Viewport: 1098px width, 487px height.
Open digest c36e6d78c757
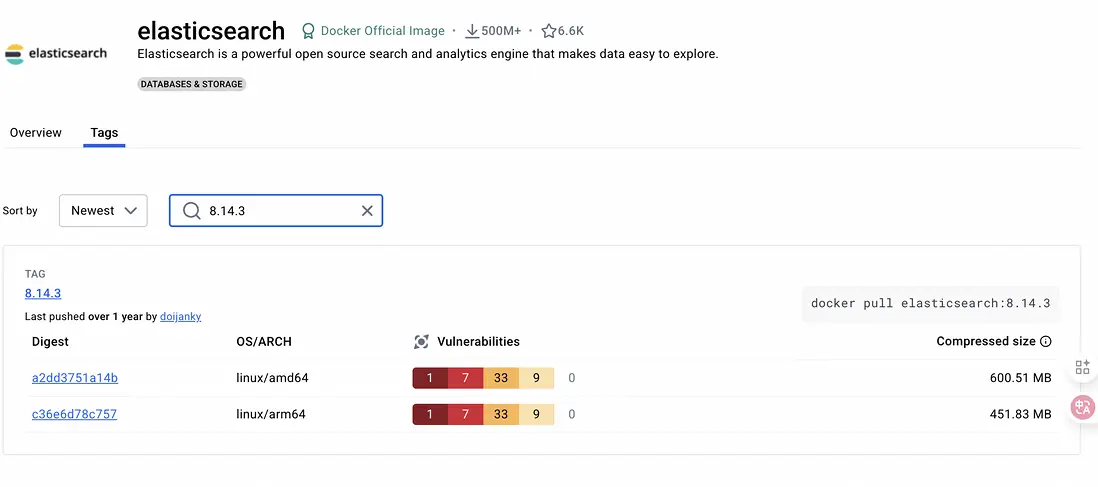(x=74, y=414)
